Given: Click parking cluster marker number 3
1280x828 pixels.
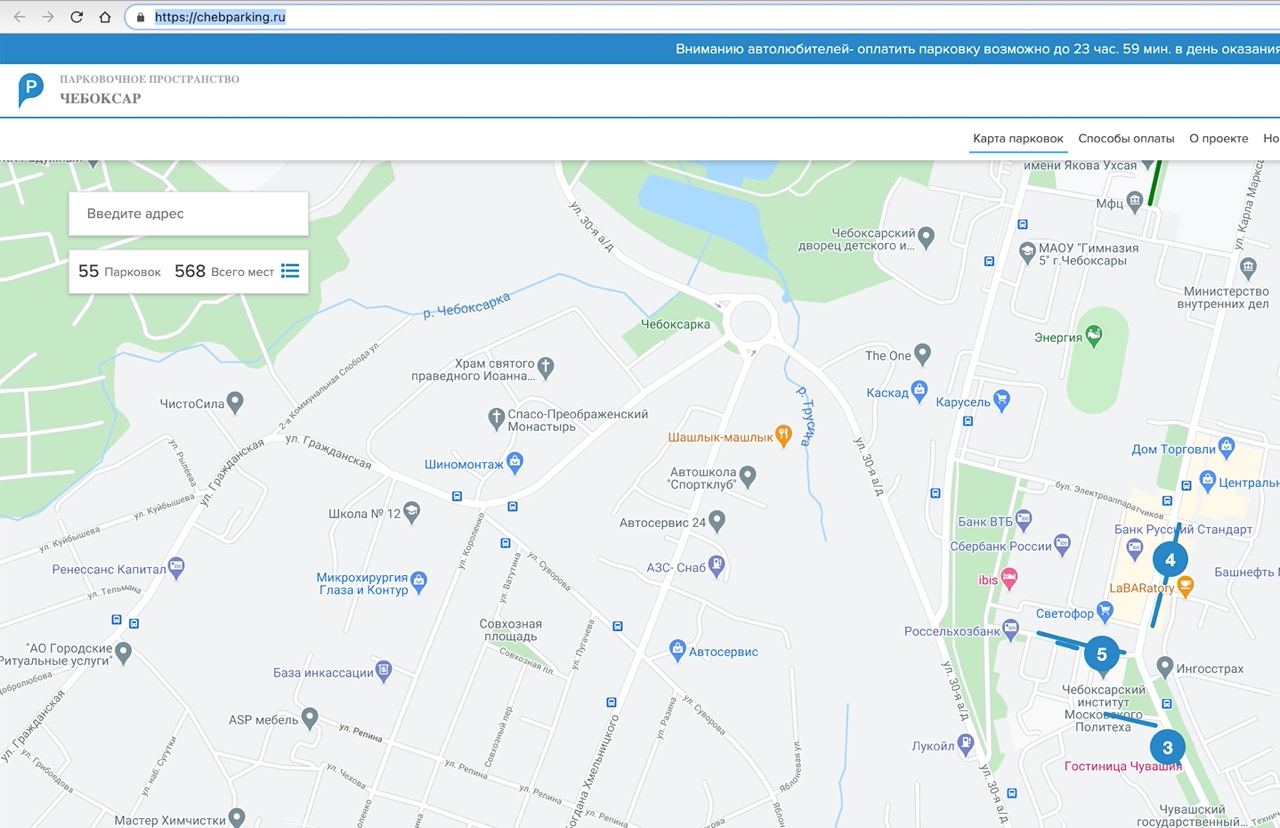Looking at the screenshot, I should (1167, 747).
